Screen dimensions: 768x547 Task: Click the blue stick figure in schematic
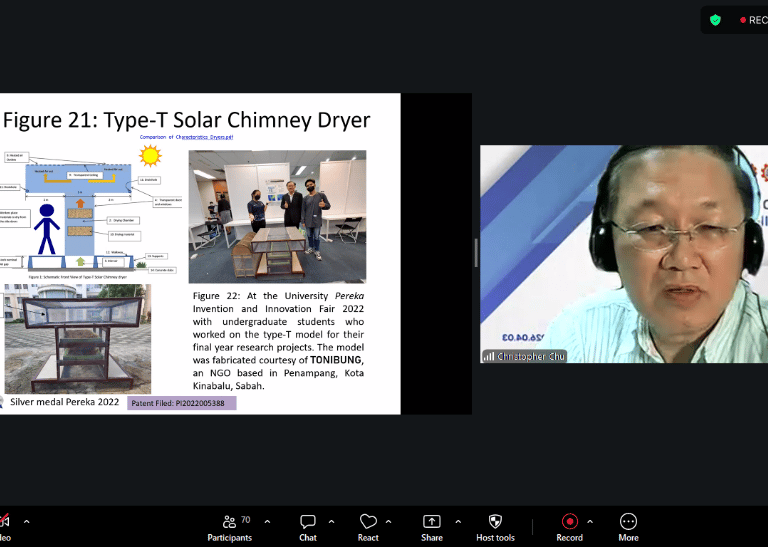coord(47,229)
